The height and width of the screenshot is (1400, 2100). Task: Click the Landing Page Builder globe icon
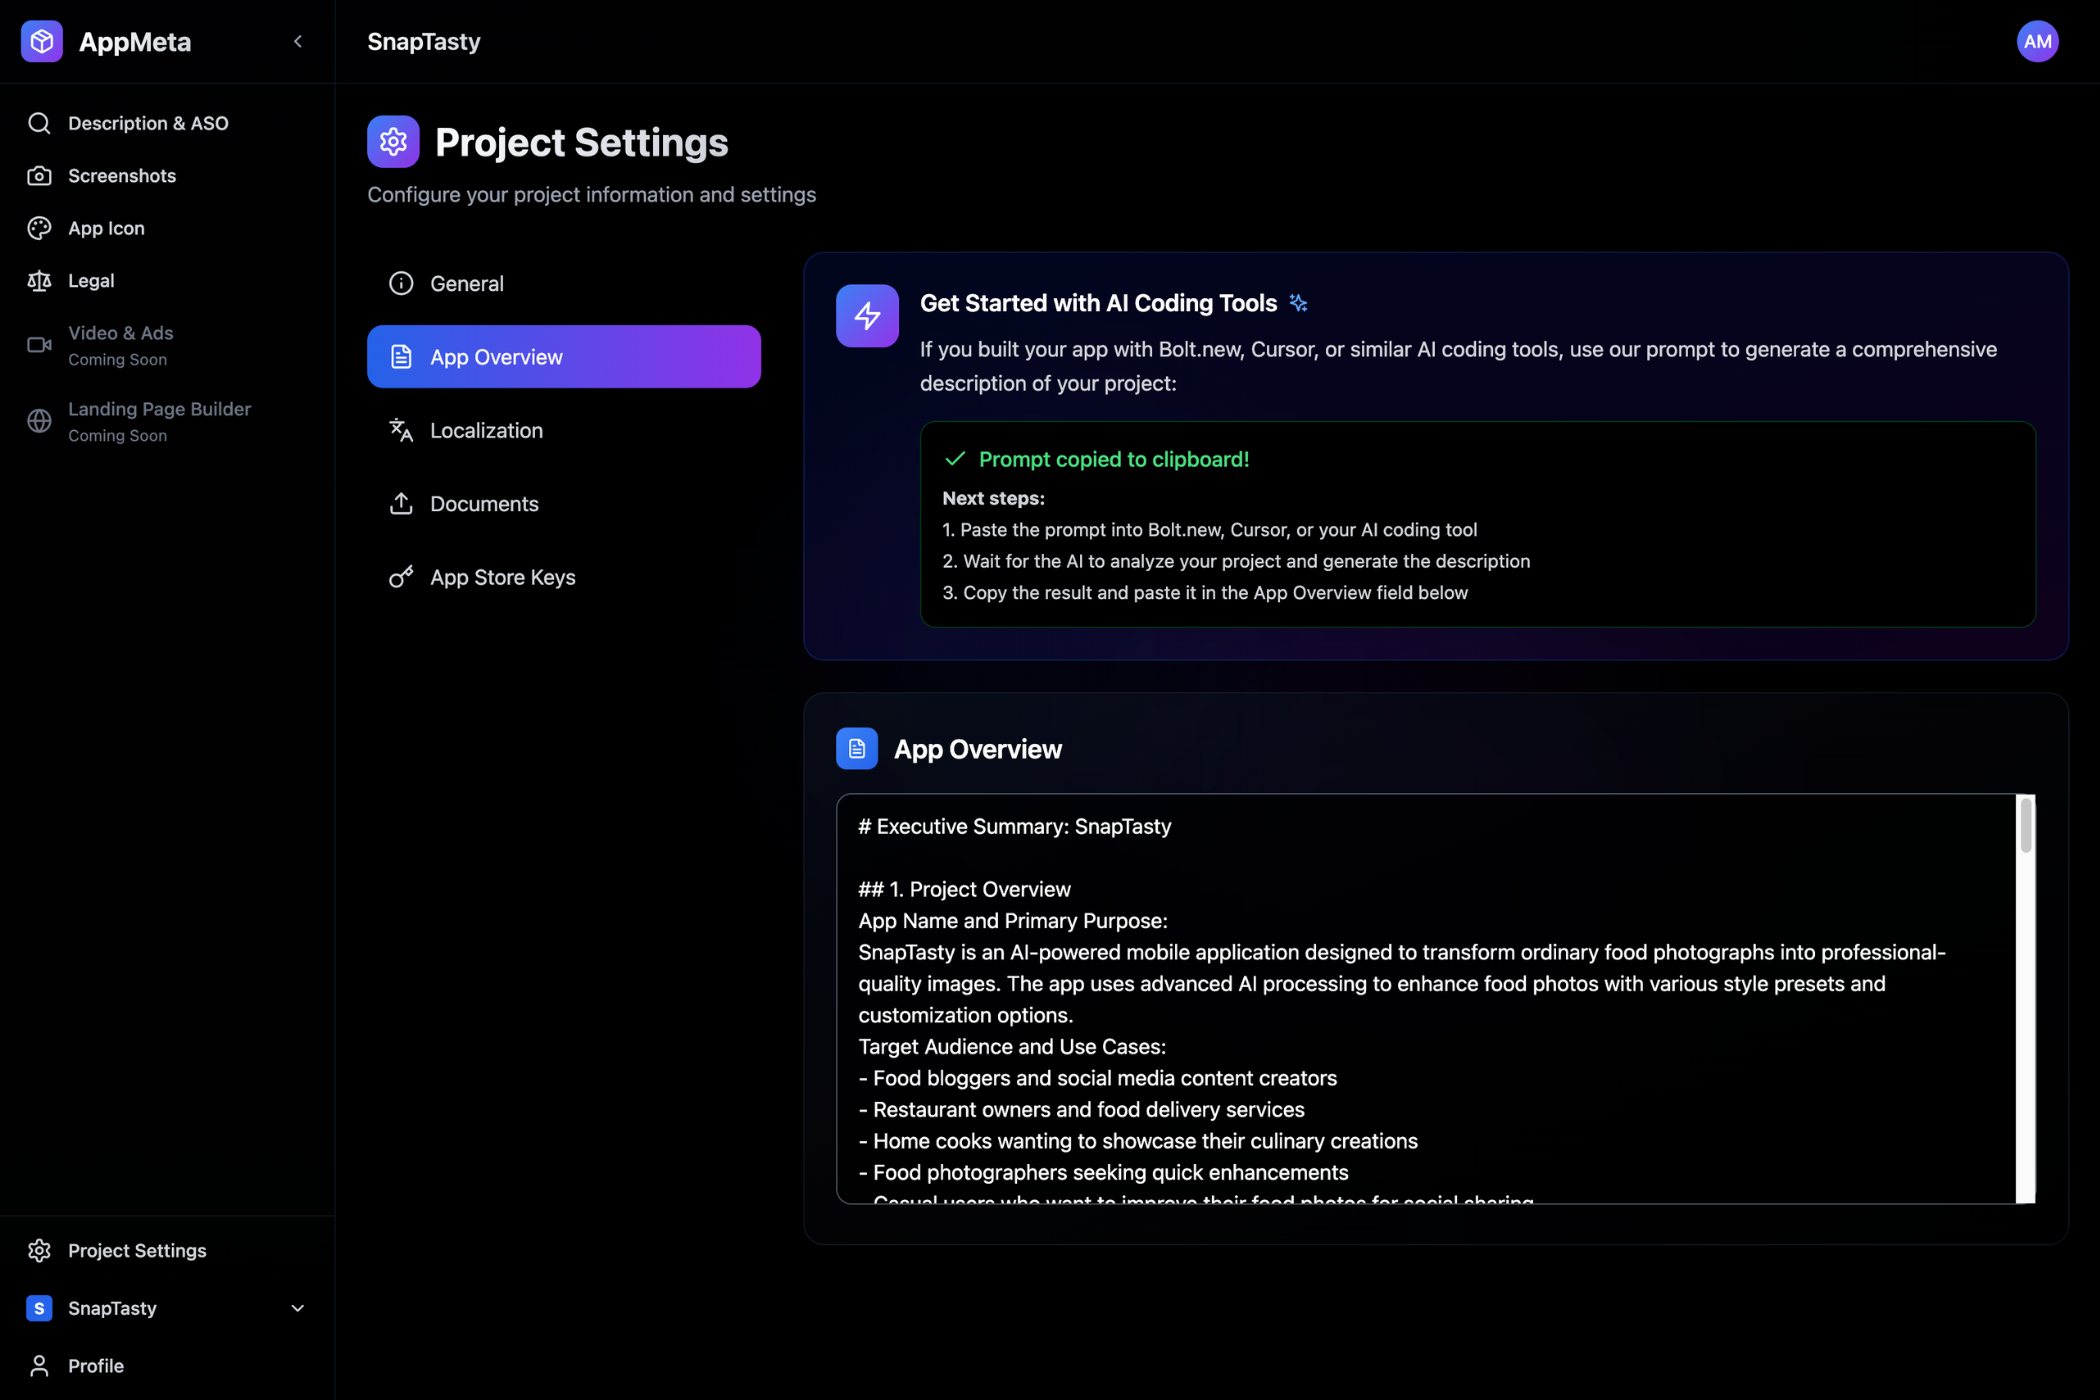coord(39,421)
